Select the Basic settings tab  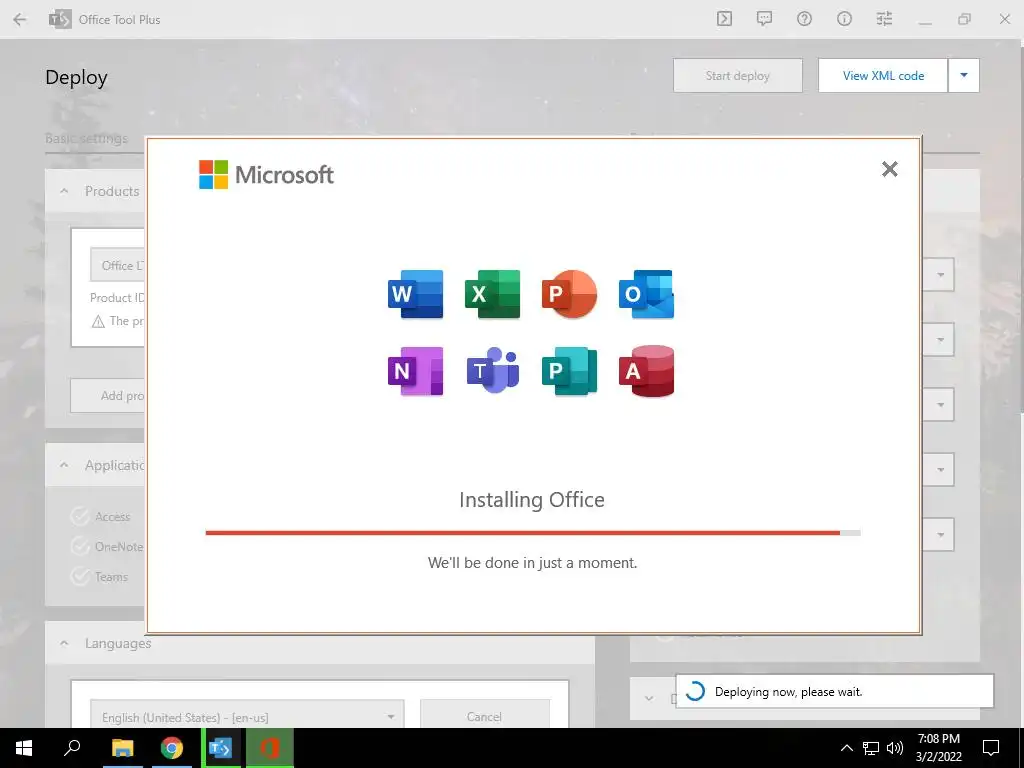pos(86,138)
